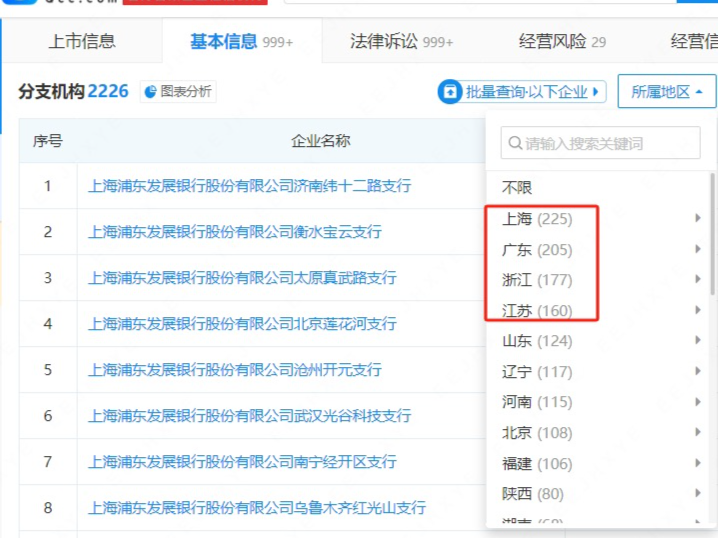This screenshot has height=538, width=718.
Task: Expand the 北京 submenu arrow
Action: 697,432
